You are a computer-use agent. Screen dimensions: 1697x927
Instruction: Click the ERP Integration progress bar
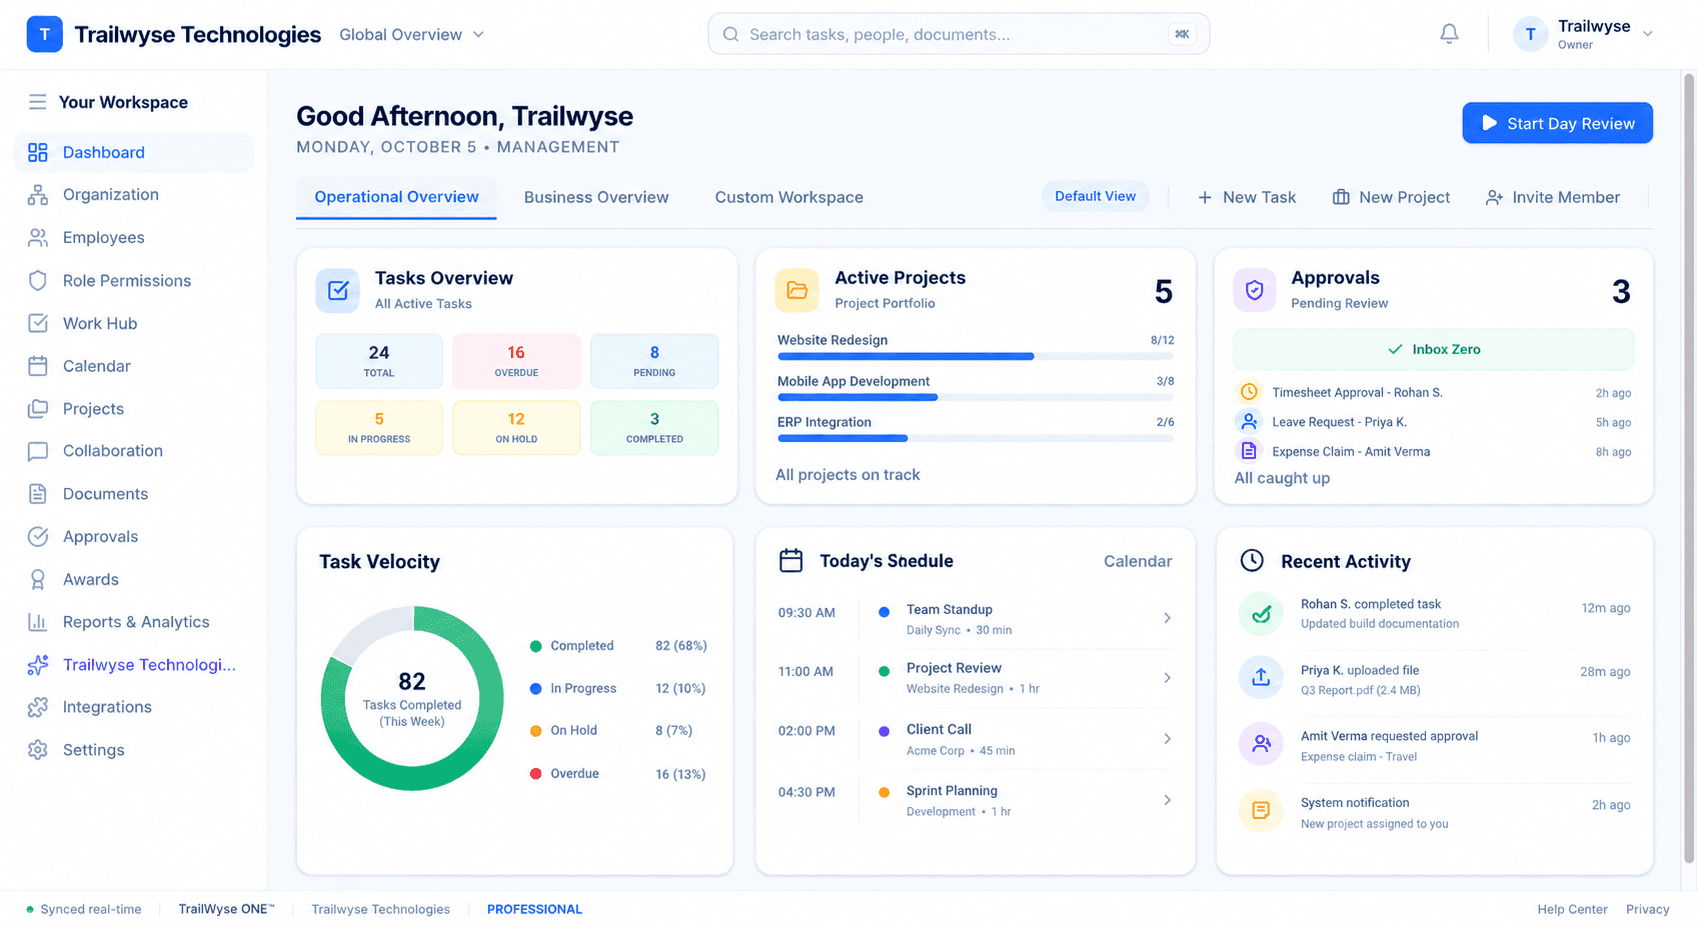[x=975, y=438]
